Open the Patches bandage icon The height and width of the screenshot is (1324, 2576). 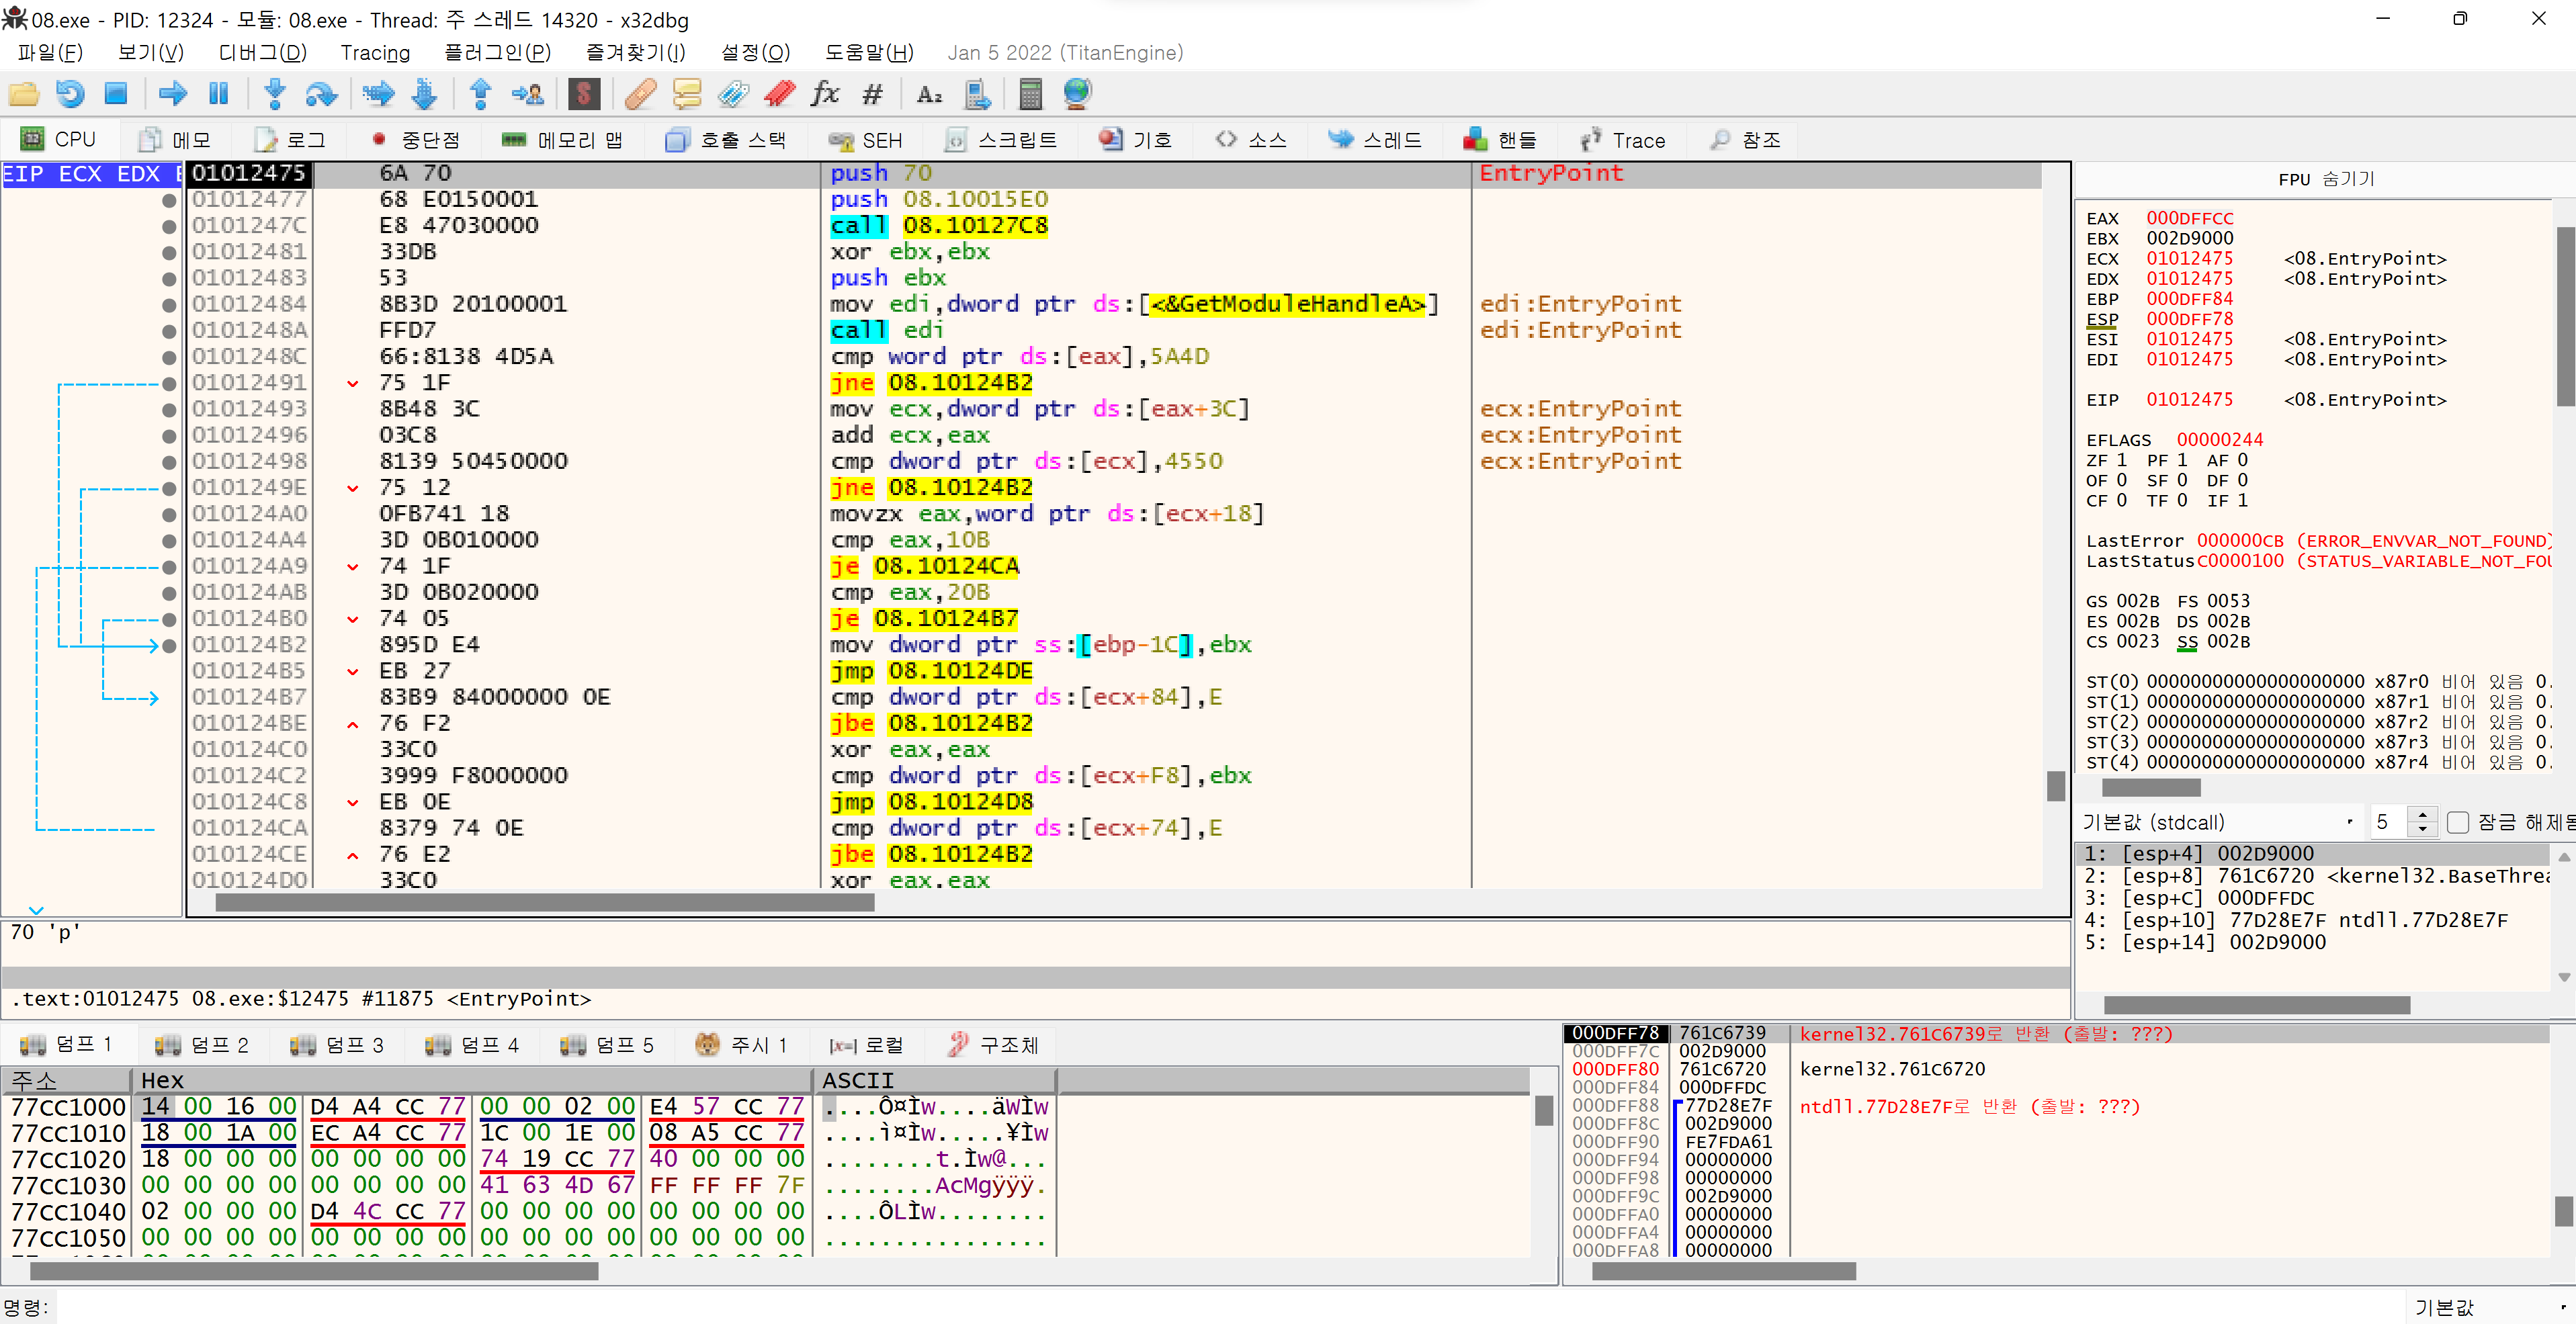pos(641,94)
